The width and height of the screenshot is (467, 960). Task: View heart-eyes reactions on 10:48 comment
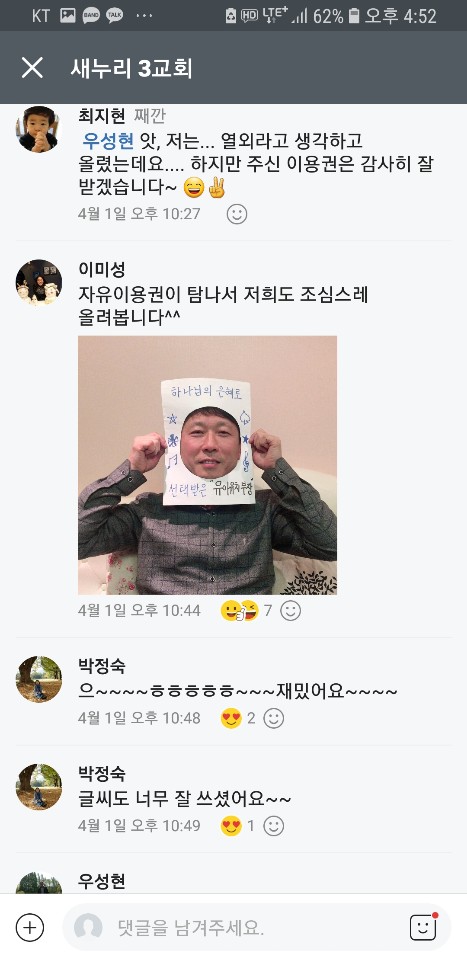coord(238,718)
